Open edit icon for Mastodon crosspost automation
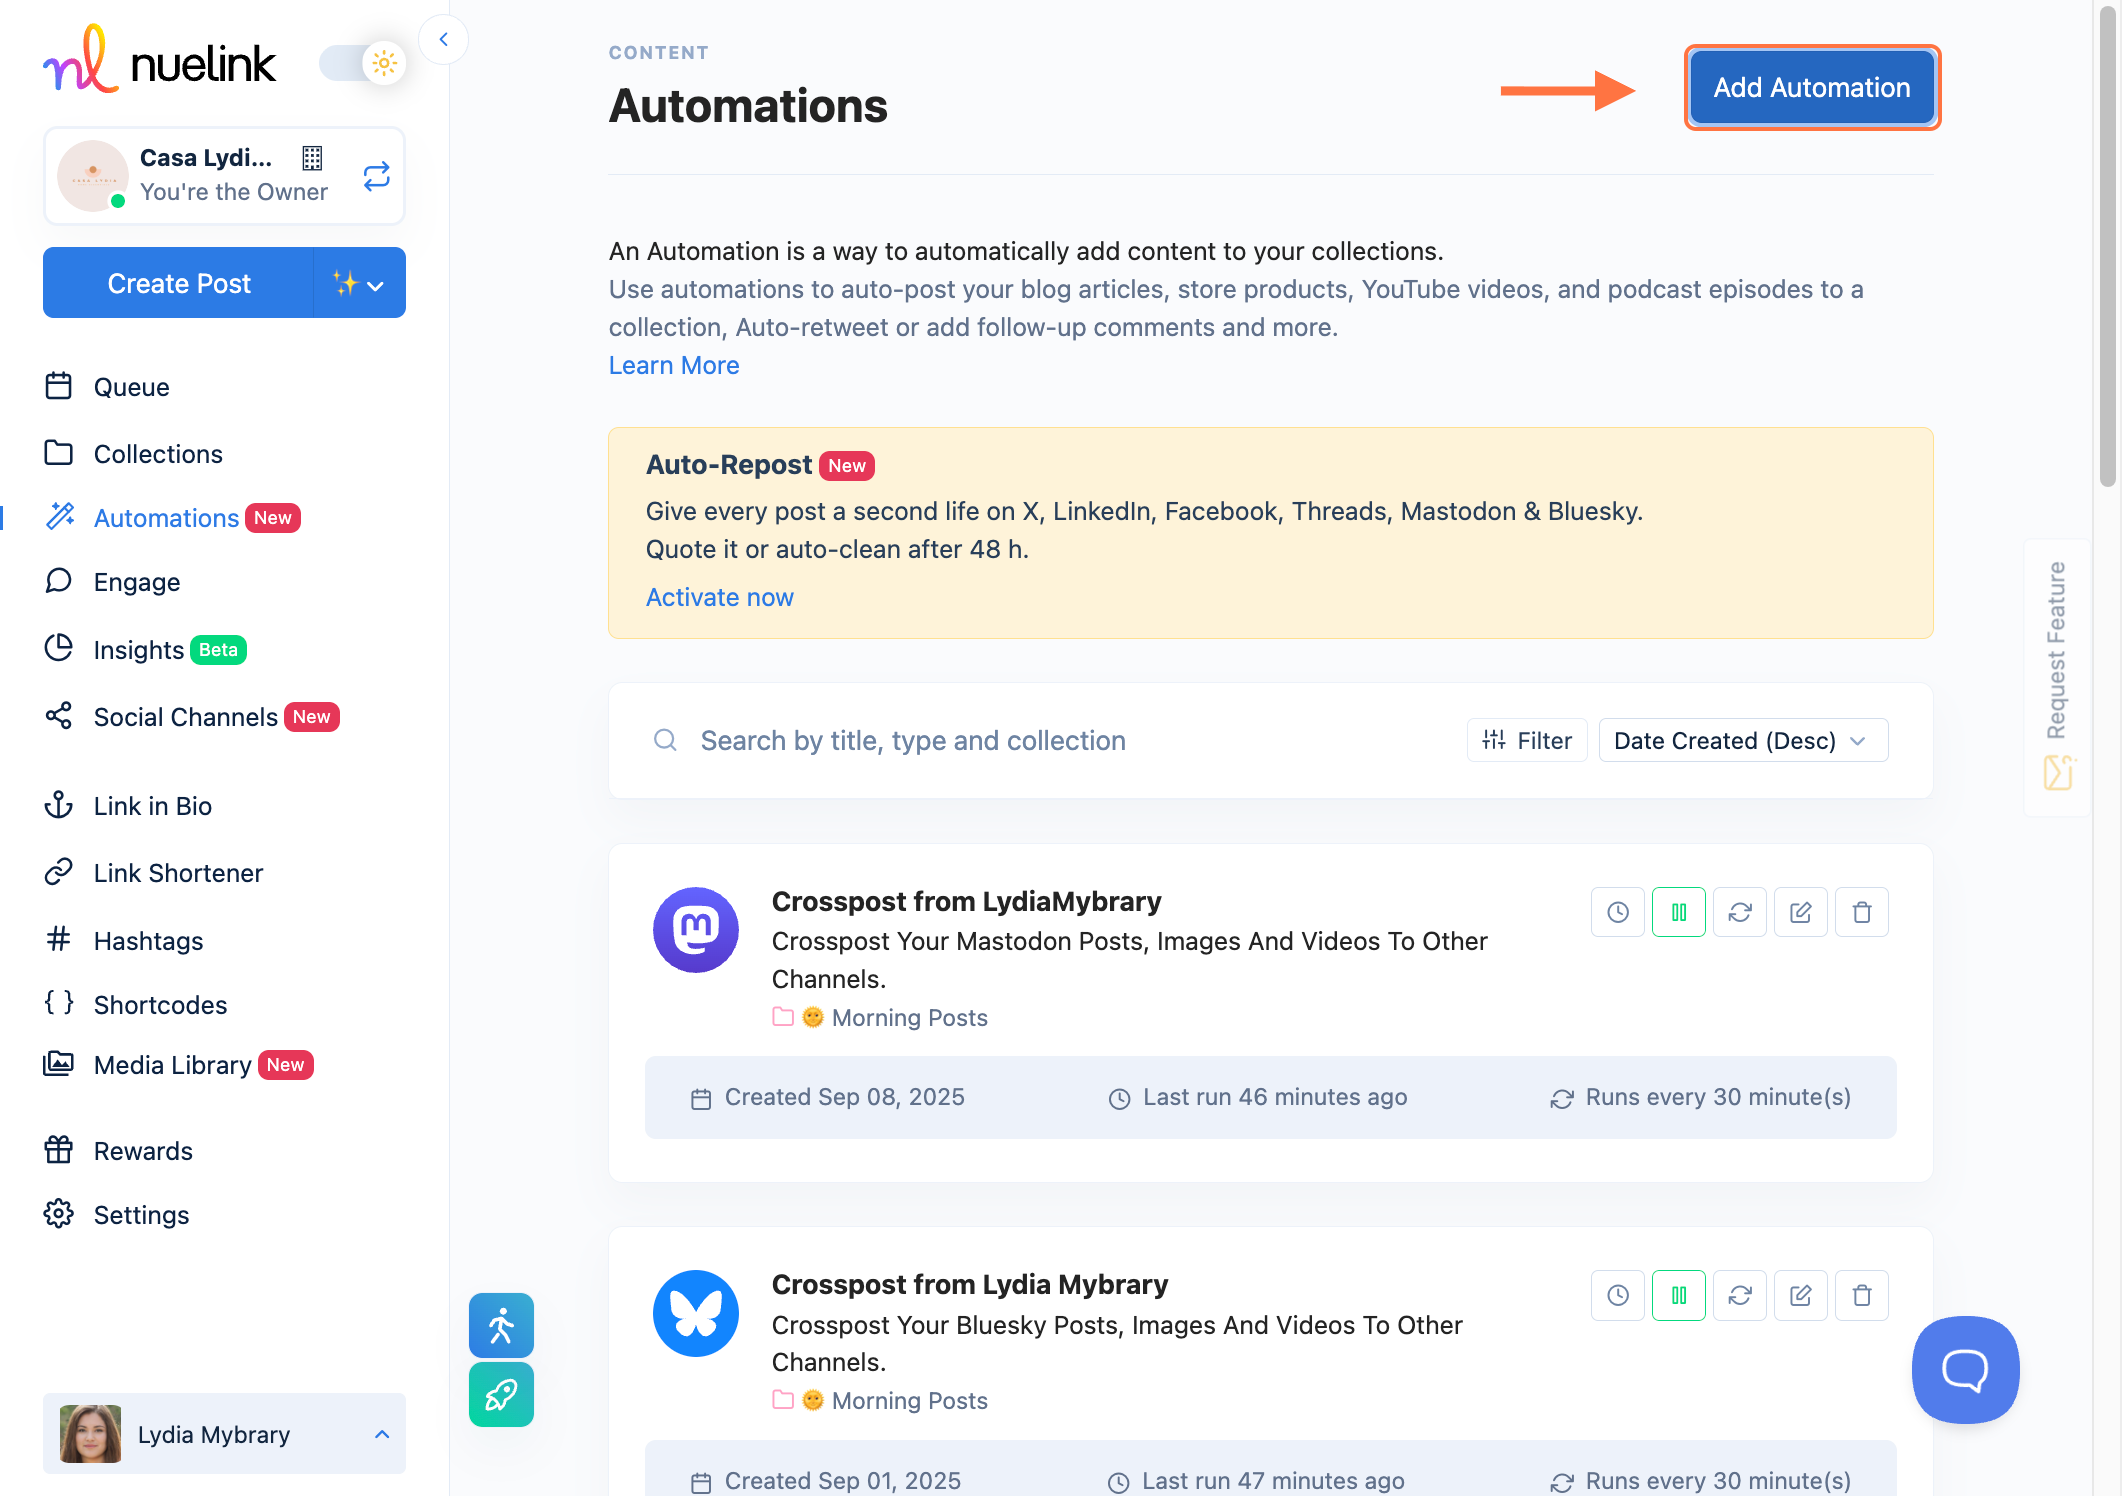Screen dimensions: 2122x1496 1800,912
